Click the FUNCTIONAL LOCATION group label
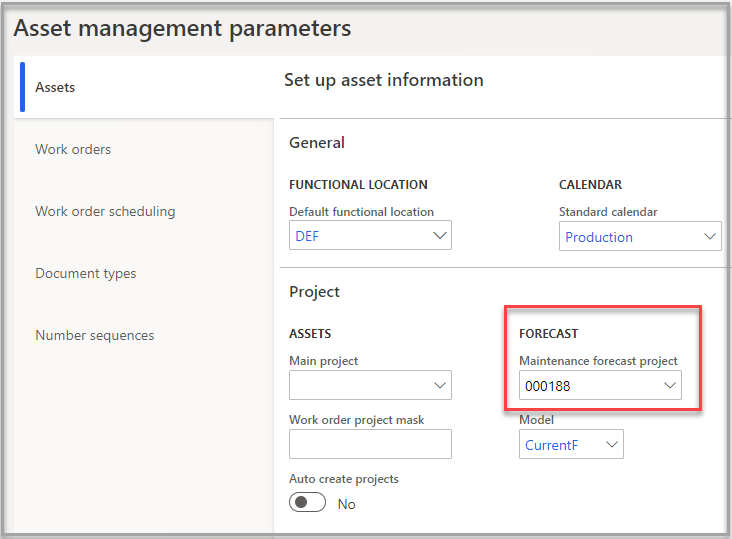 (x=358, y=185)
